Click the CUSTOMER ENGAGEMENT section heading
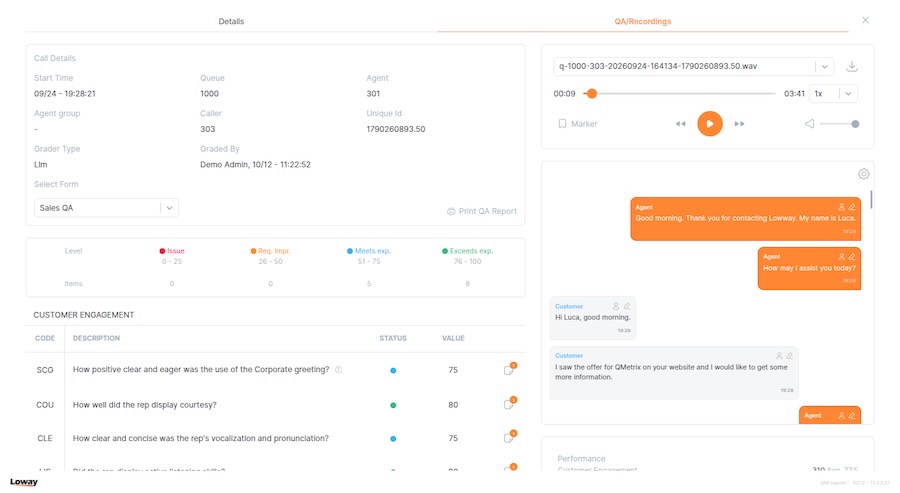Screen dimensions: 900x493 (x=84, y=315)
